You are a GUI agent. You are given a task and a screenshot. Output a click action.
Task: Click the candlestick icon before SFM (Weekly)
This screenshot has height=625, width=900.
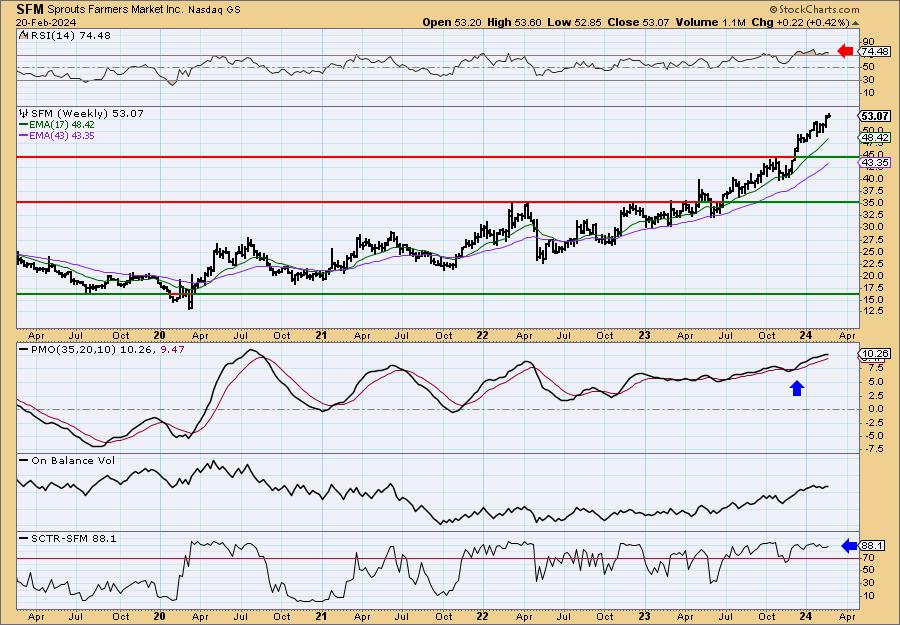[24, 113]
